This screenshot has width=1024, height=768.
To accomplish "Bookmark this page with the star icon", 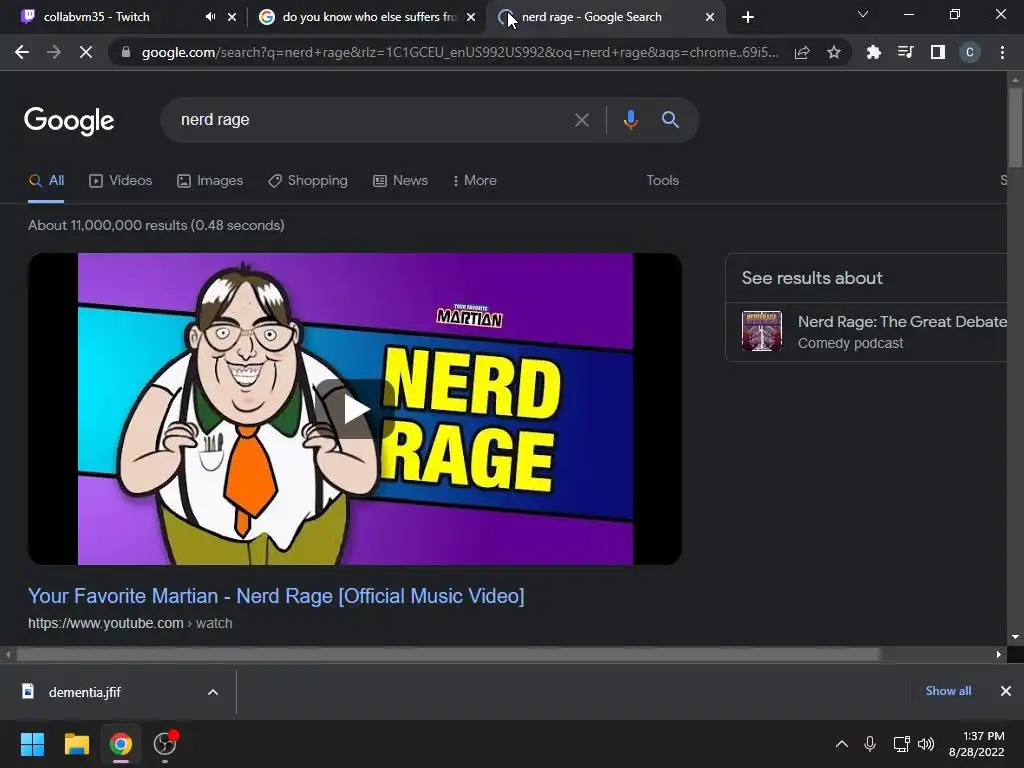I will pos(833,52).
